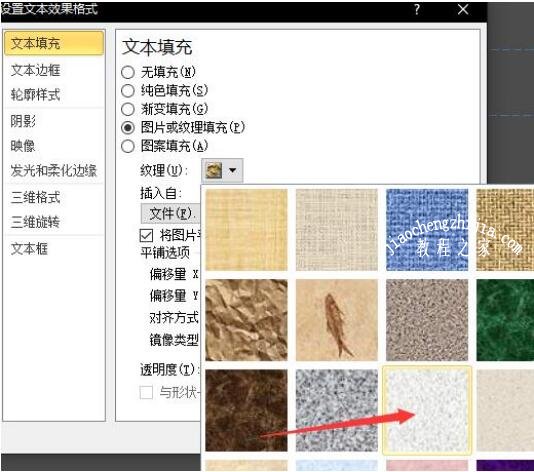Choose the 无填充 radio option
The width and height of the screenshot is (534, 472).
click(x=128, y=72)
